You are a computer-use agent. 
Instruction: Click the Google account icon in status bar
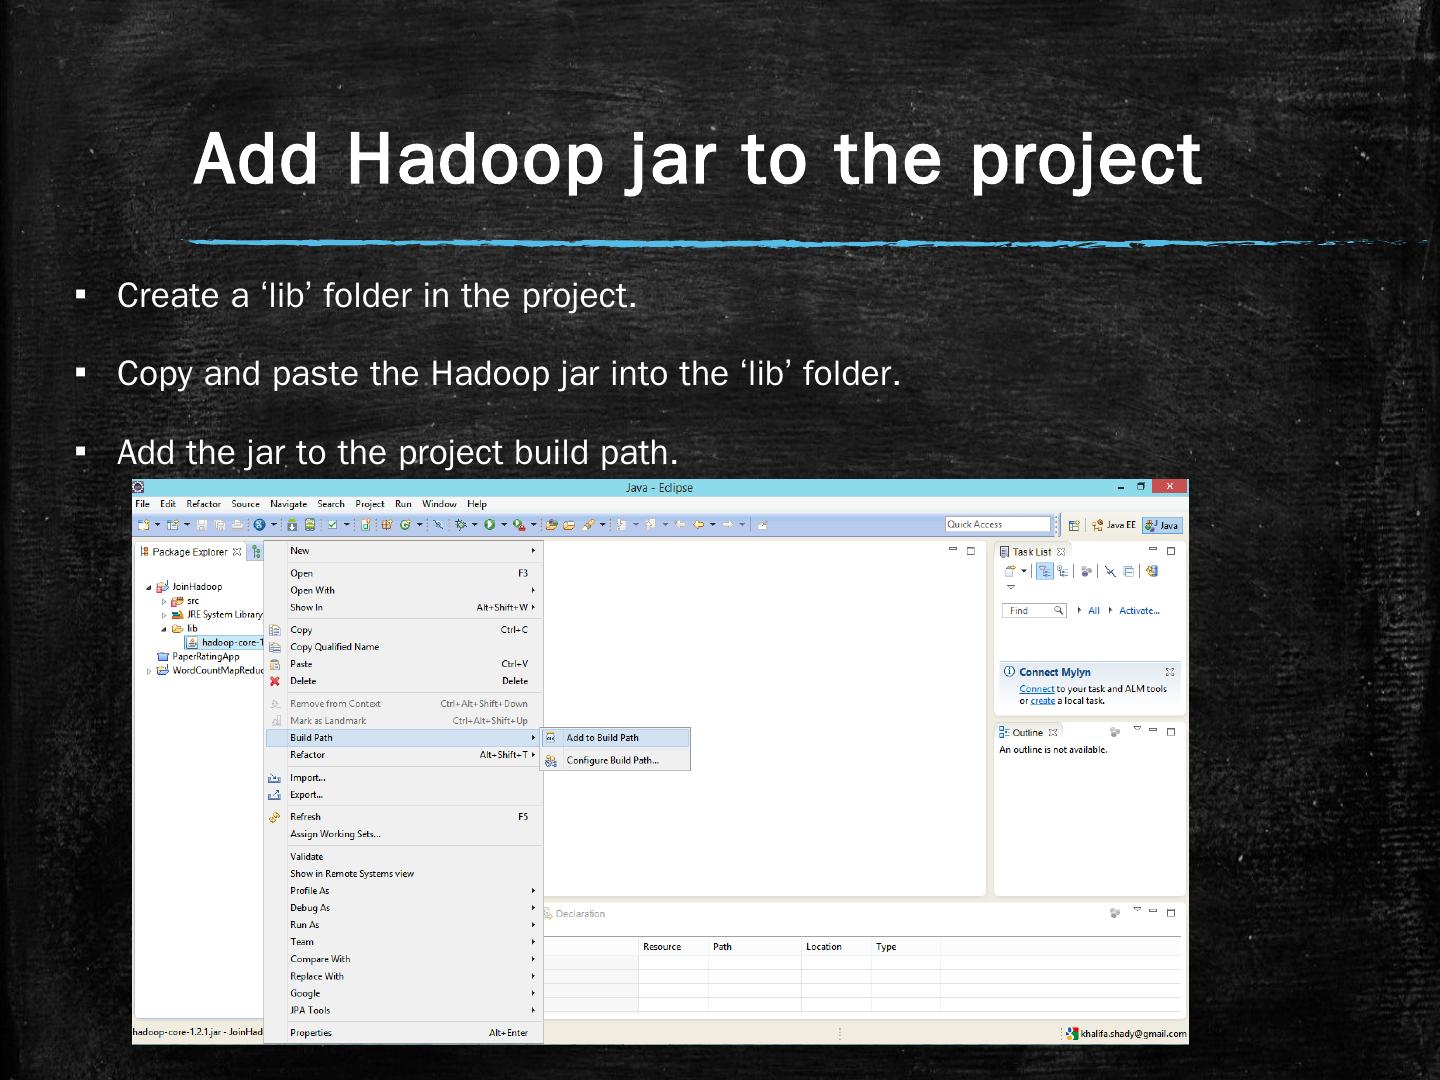click(1073, 1034)
